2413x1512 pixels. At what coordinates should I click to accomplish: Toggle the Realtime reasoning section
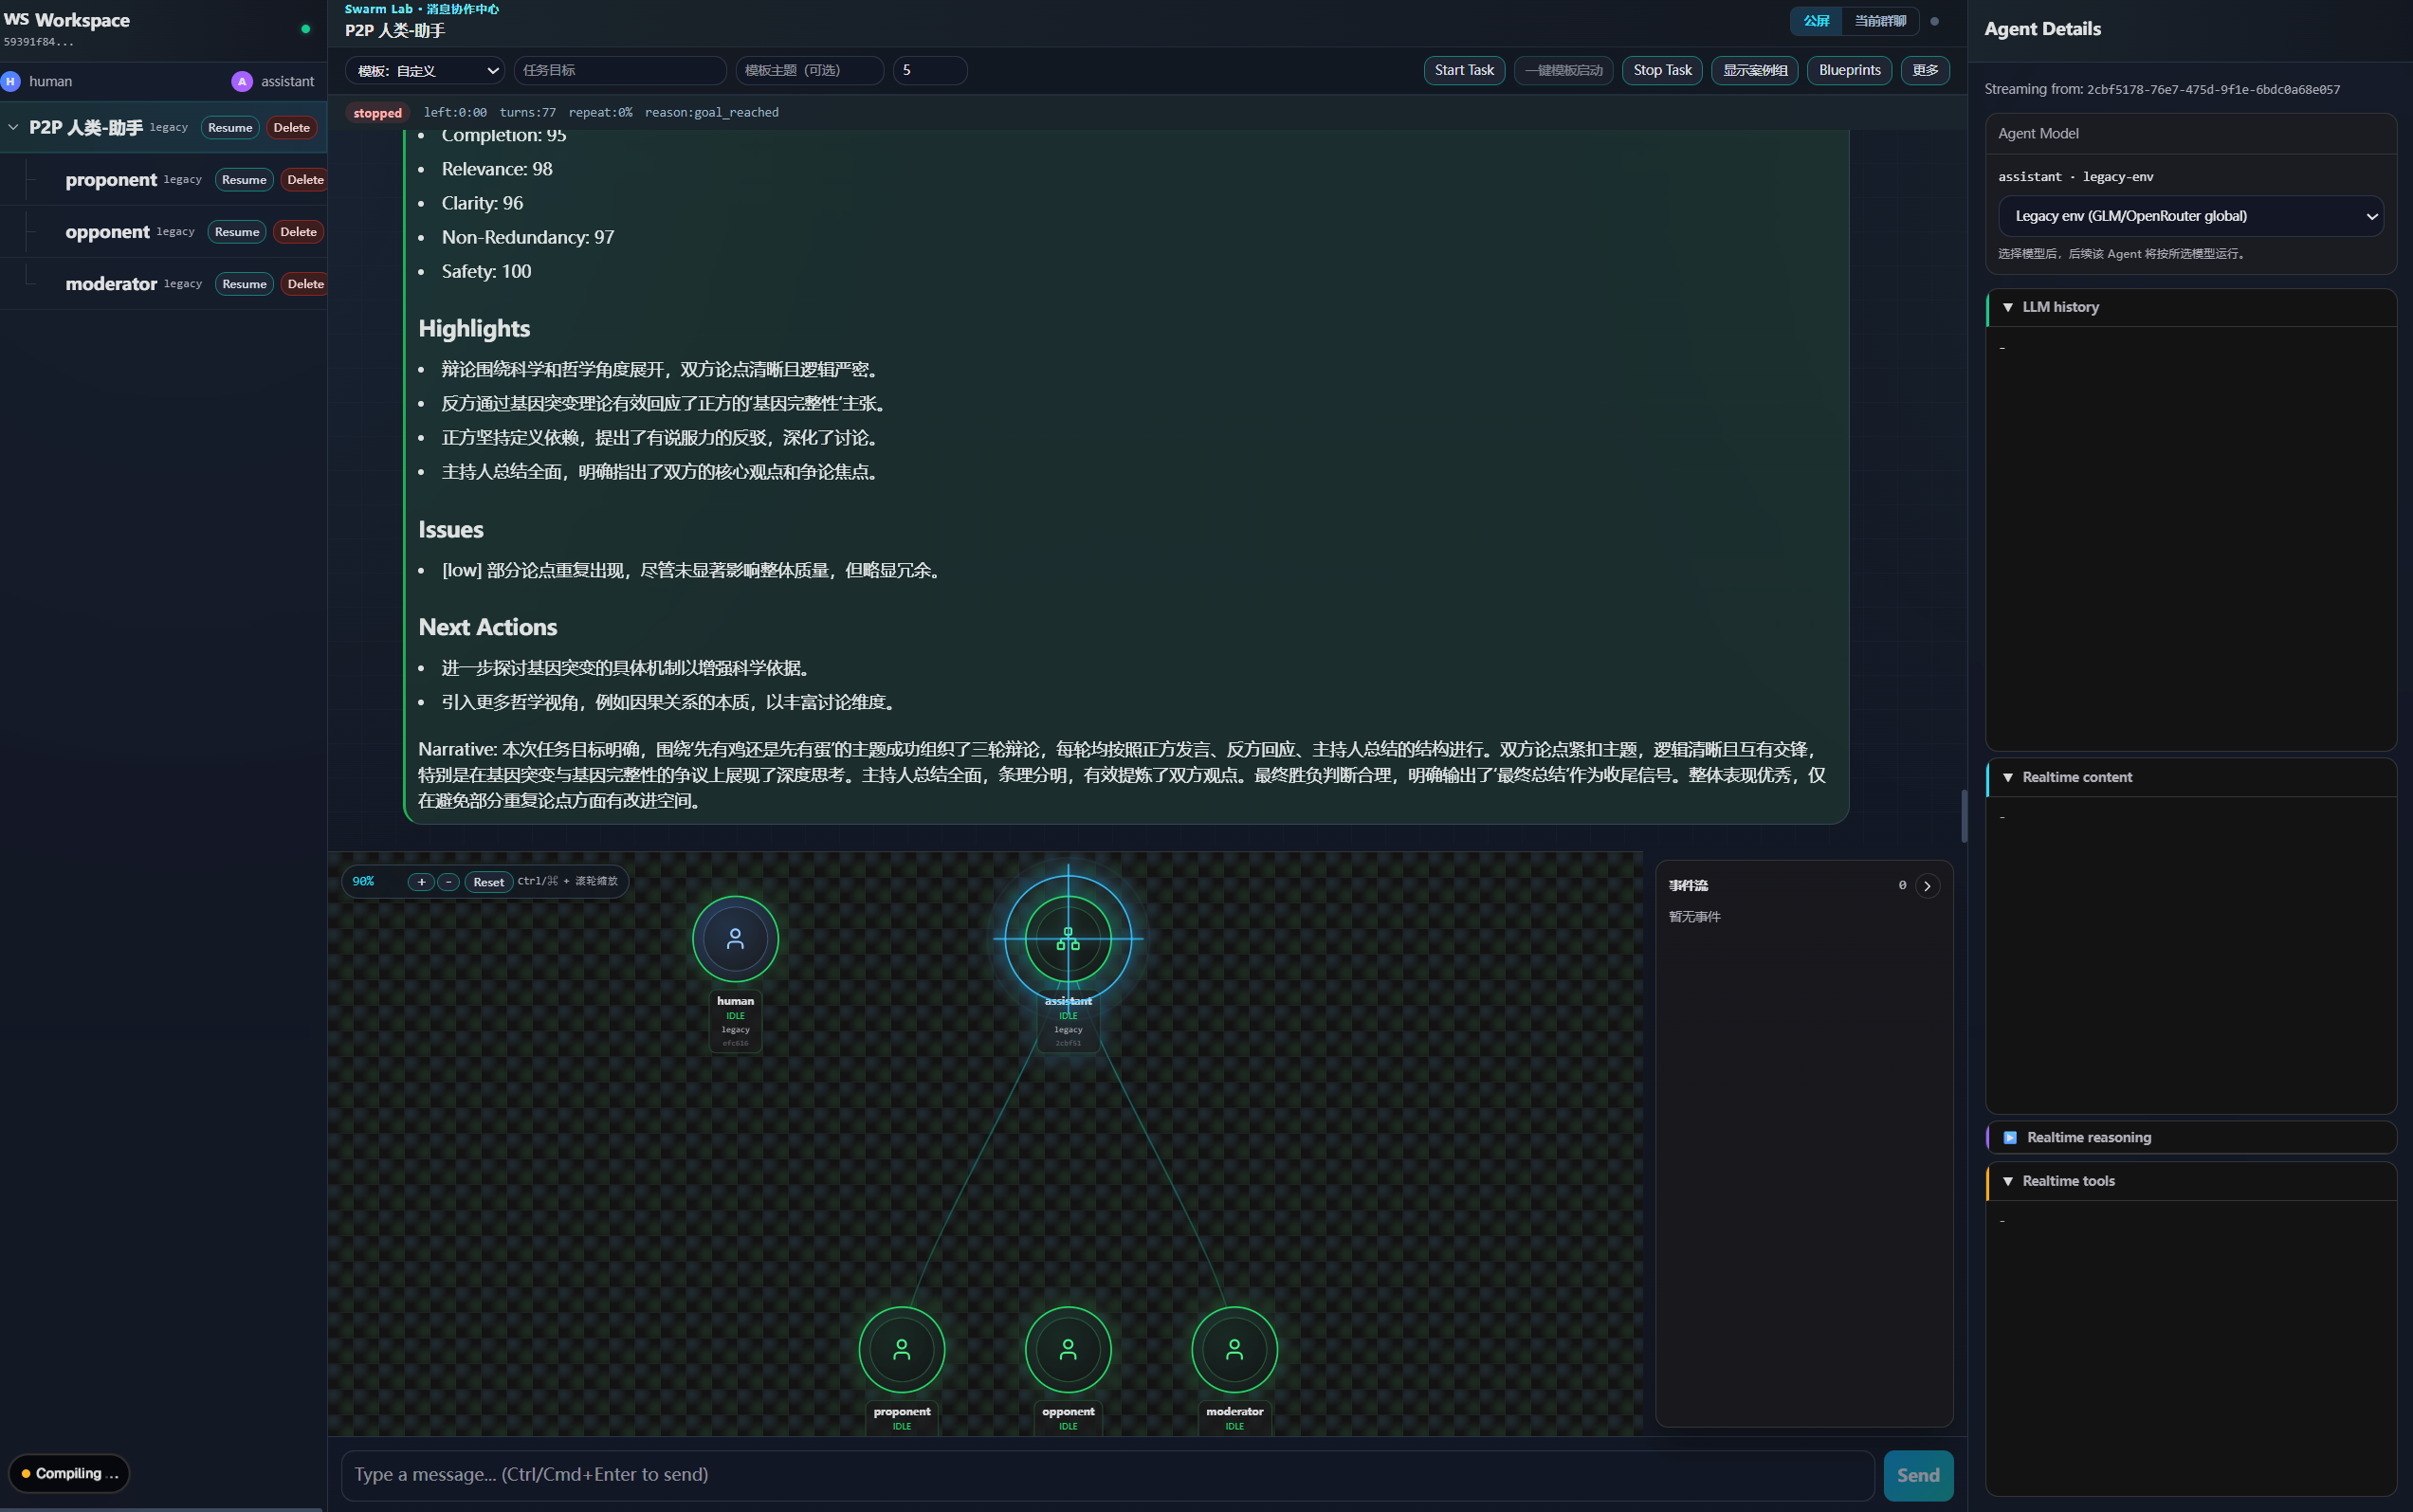[x=2086, y=1137]
